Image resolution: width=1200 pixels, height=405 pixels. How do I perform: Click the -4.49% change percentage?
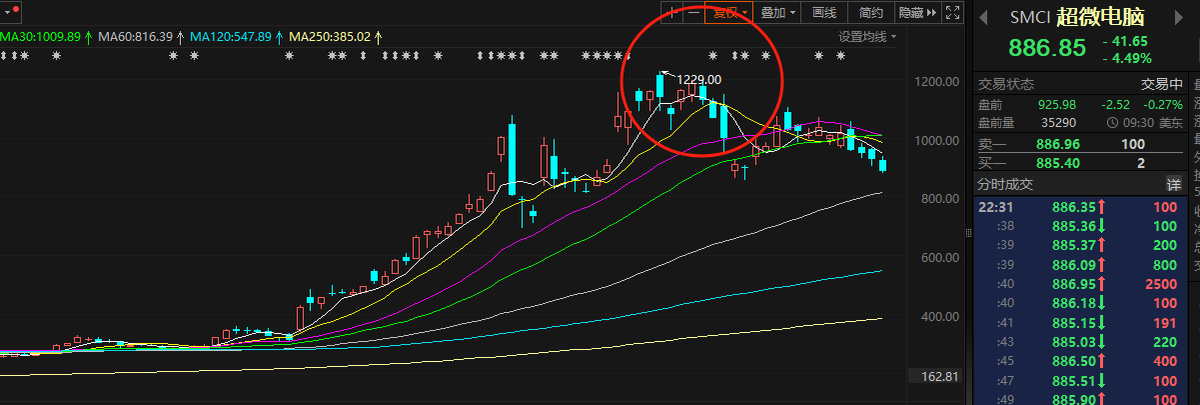tap(1127, 58)
